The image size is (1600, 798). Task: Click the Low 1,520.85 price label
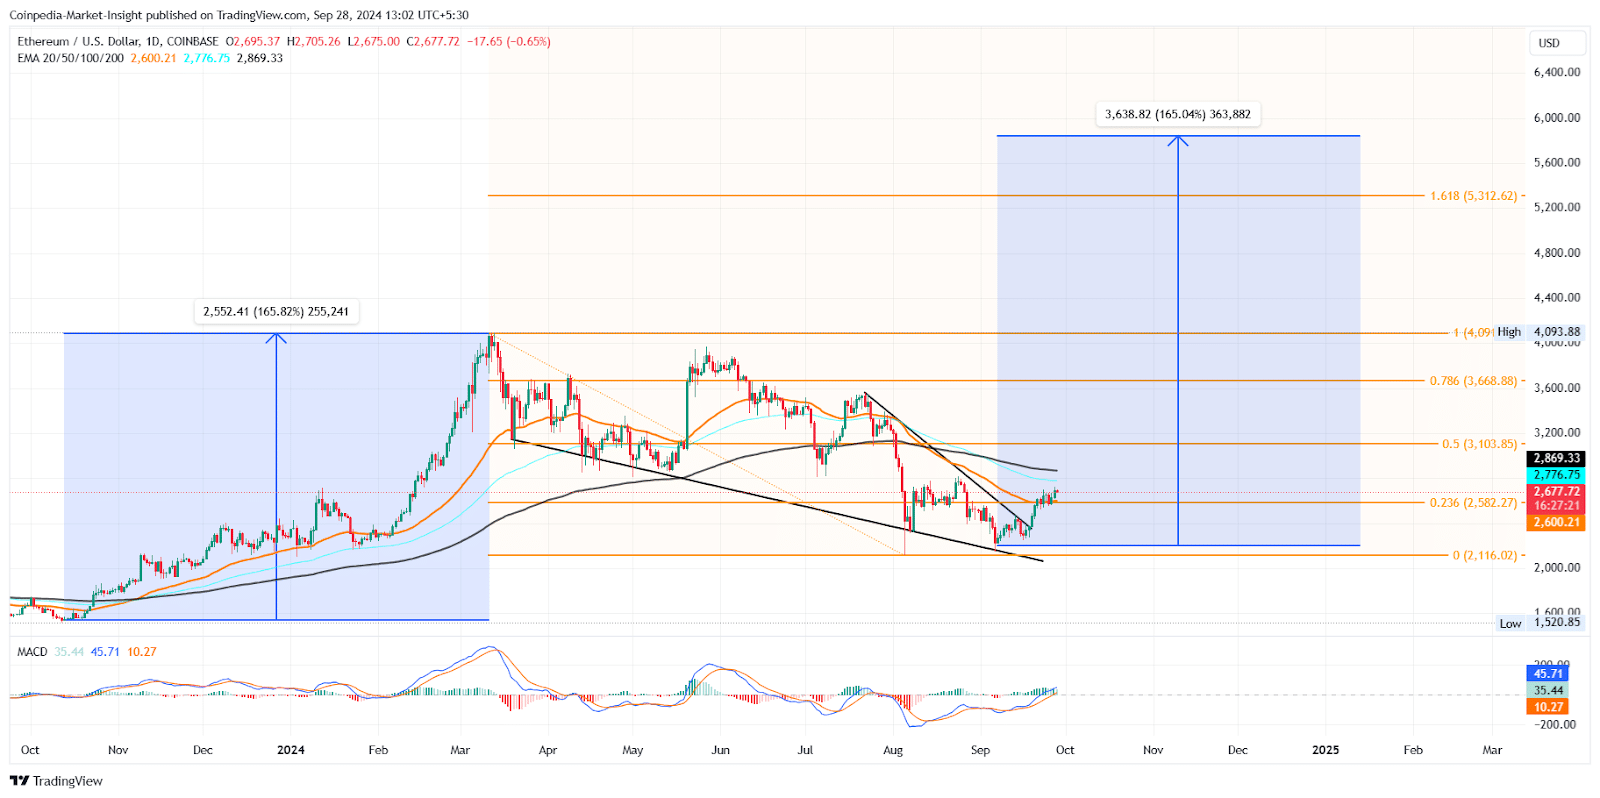pos(1539,623)
